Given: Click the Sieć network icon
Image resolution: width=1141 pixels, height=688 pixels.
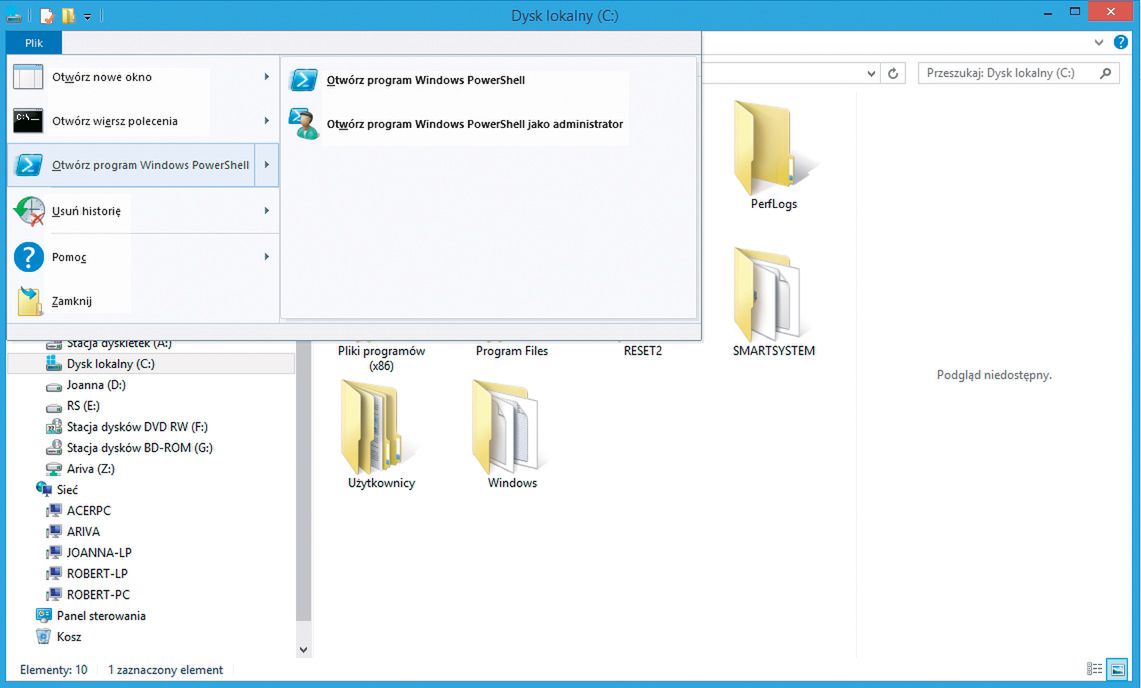Looking at the screenshot, I should (x=44, y=489).
